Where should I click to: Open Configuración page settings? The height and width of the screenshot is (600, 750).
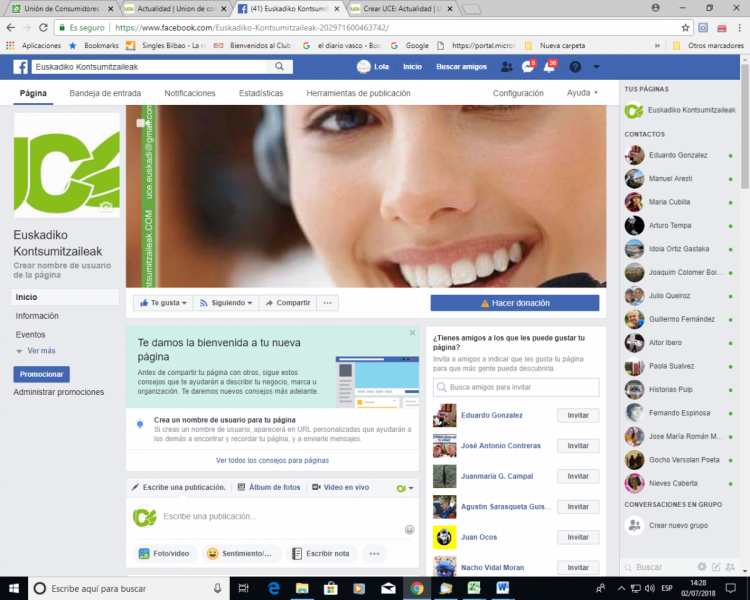[518, 93]
